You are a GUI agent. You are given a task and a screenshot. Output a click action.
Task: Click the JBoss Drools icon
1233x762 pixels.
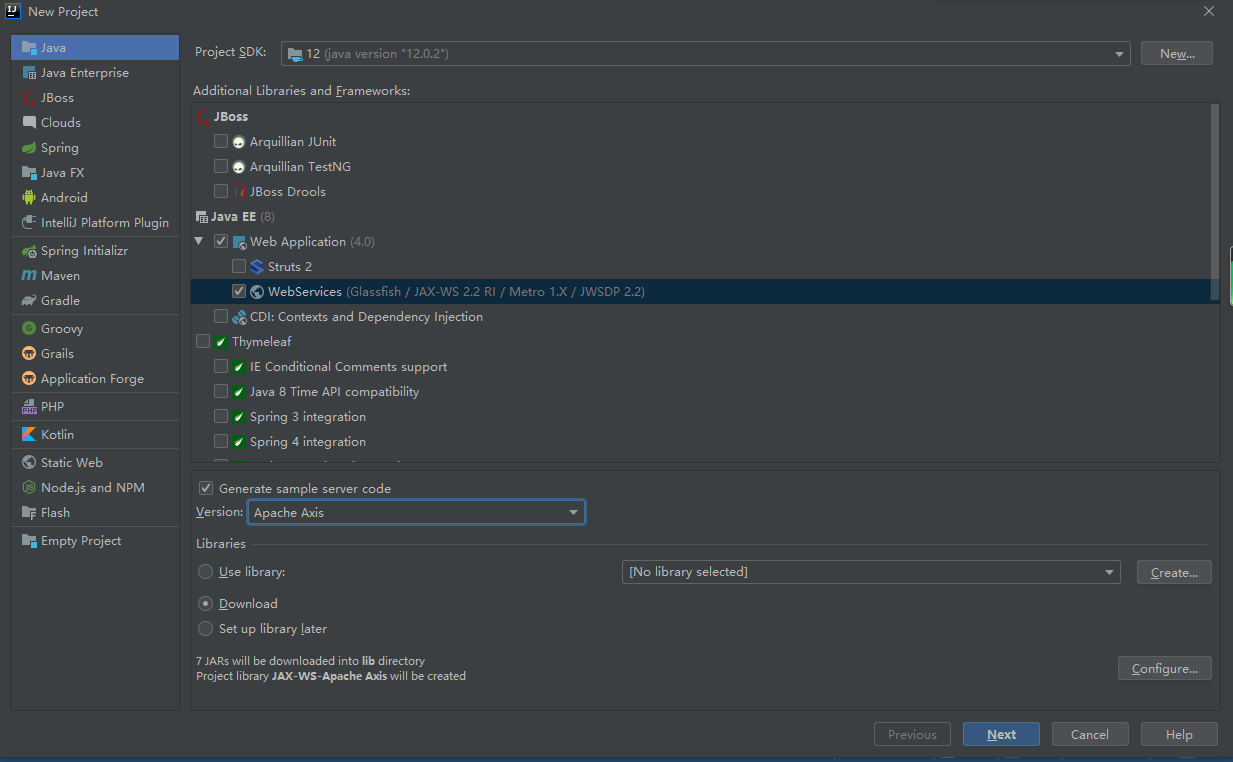(239, 191)
